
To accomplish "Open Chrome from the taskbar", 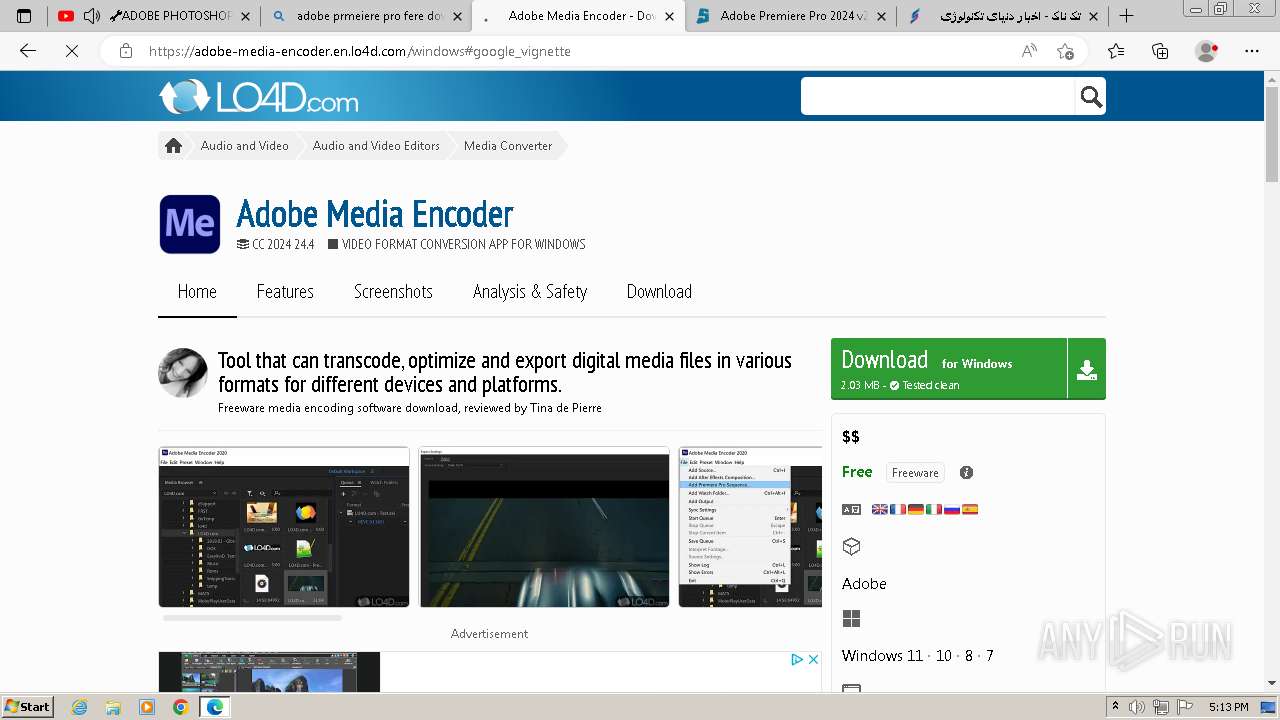I will 180,707.
